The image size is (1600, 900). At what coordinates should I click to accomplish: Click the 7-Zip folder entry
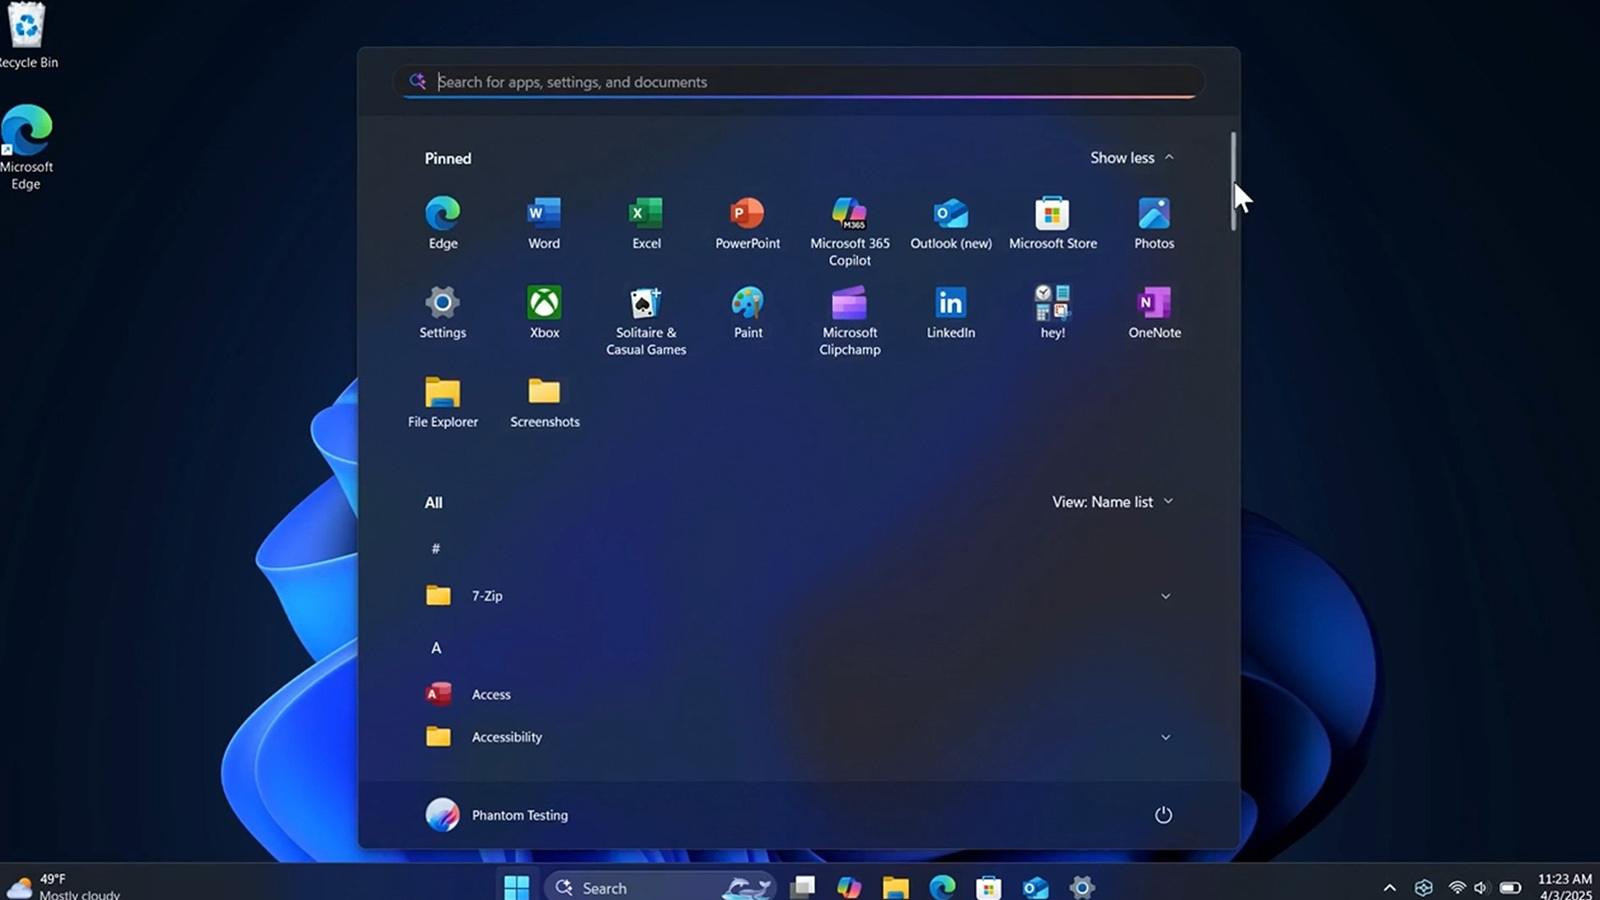point(800,596)
